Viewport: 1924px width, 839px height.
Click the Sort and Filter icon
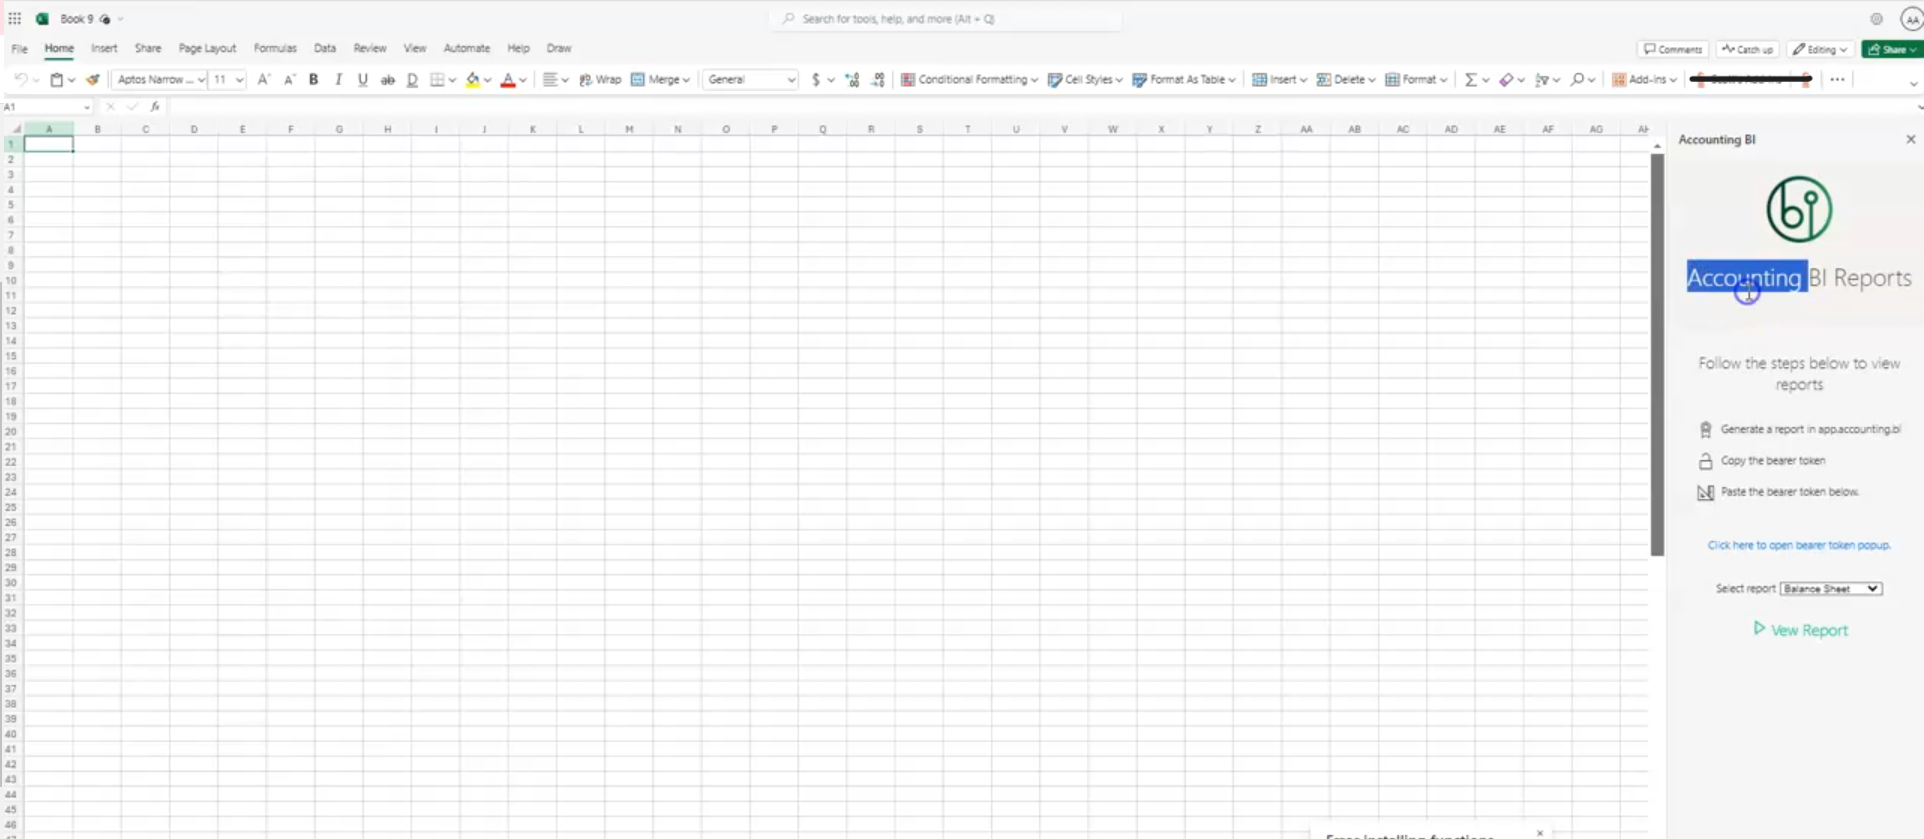pos(1542,80)
